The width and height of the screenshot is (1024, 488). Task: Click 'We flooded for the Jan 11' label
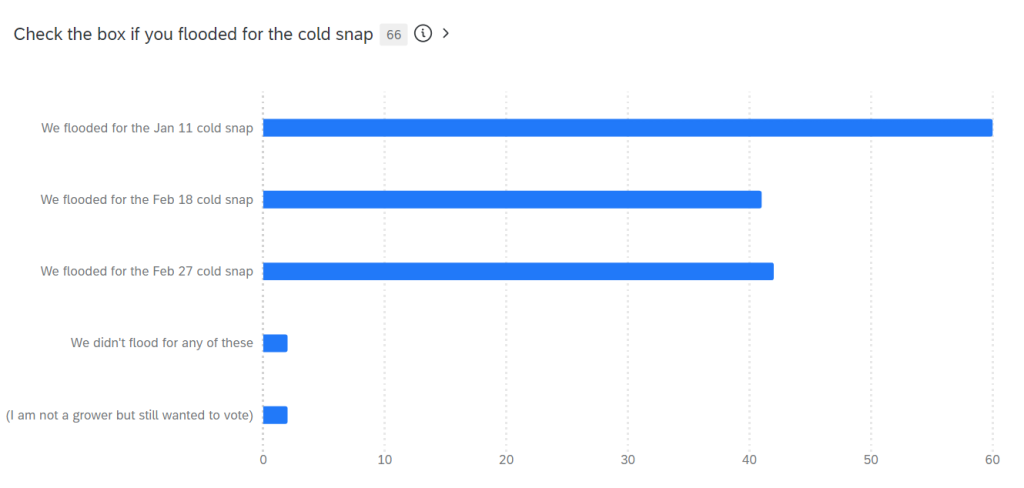point(147,128)
